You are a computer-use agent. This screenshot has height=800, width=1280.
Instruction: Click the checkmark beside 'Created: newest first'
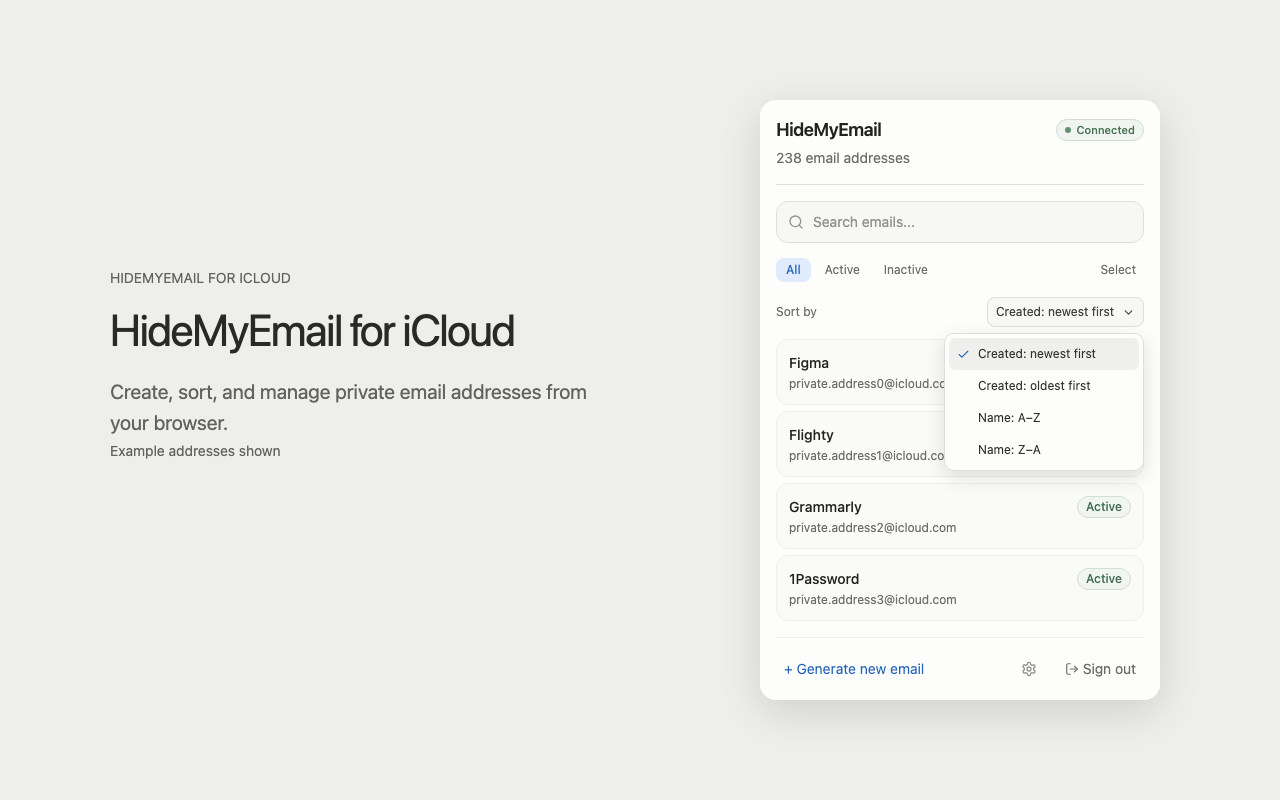tap(963, 354)
